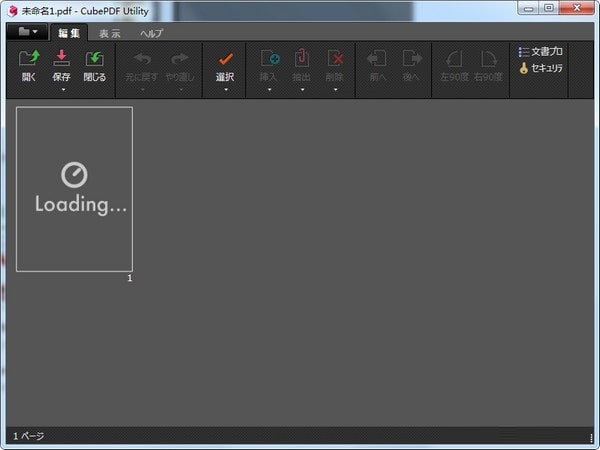
Task: Click the やり直し redo arrow icon
Action: pos(179,59)
